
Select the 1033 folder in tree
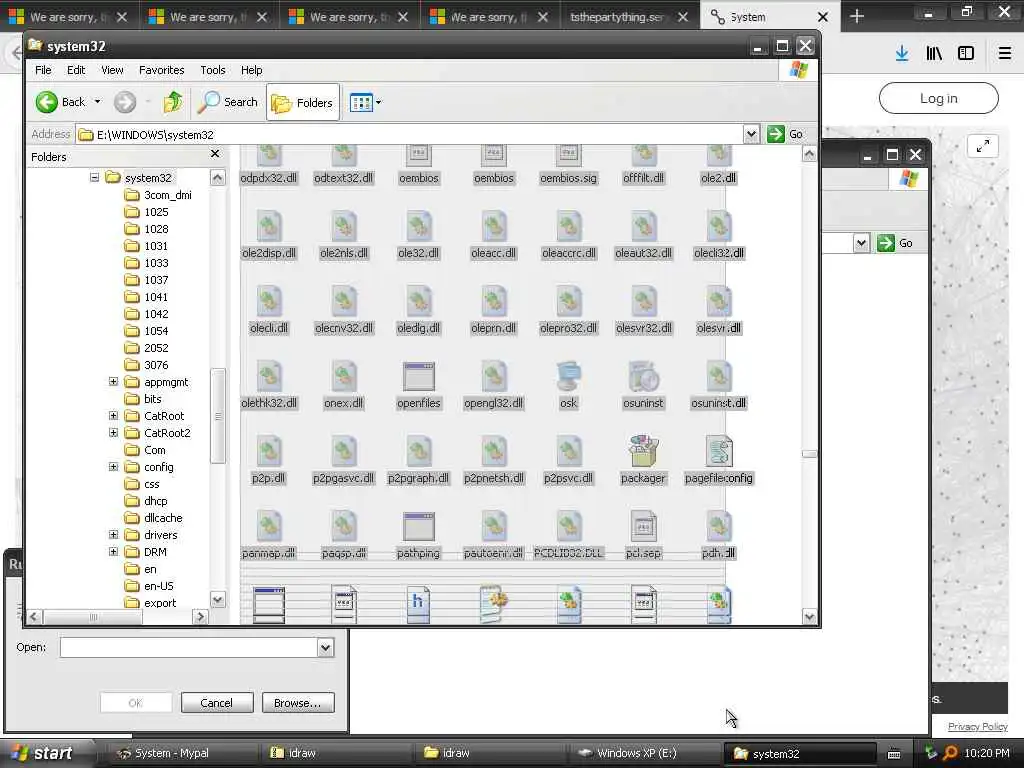[147, 263]
